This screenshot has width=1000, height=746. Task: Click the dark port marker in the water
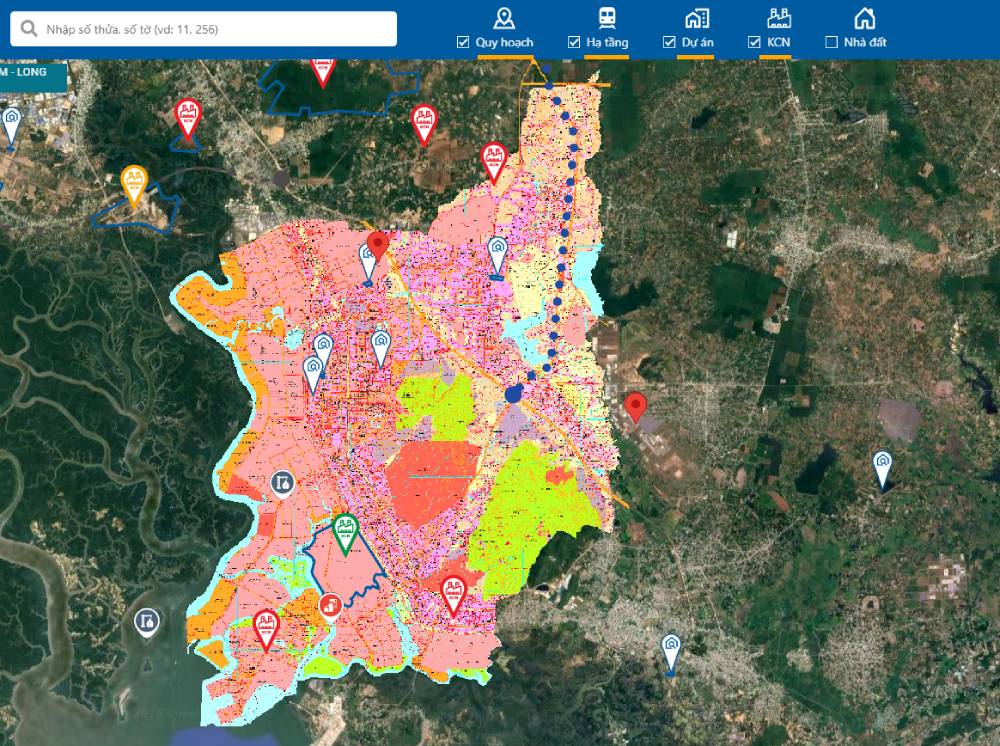(x=147, y=622)
